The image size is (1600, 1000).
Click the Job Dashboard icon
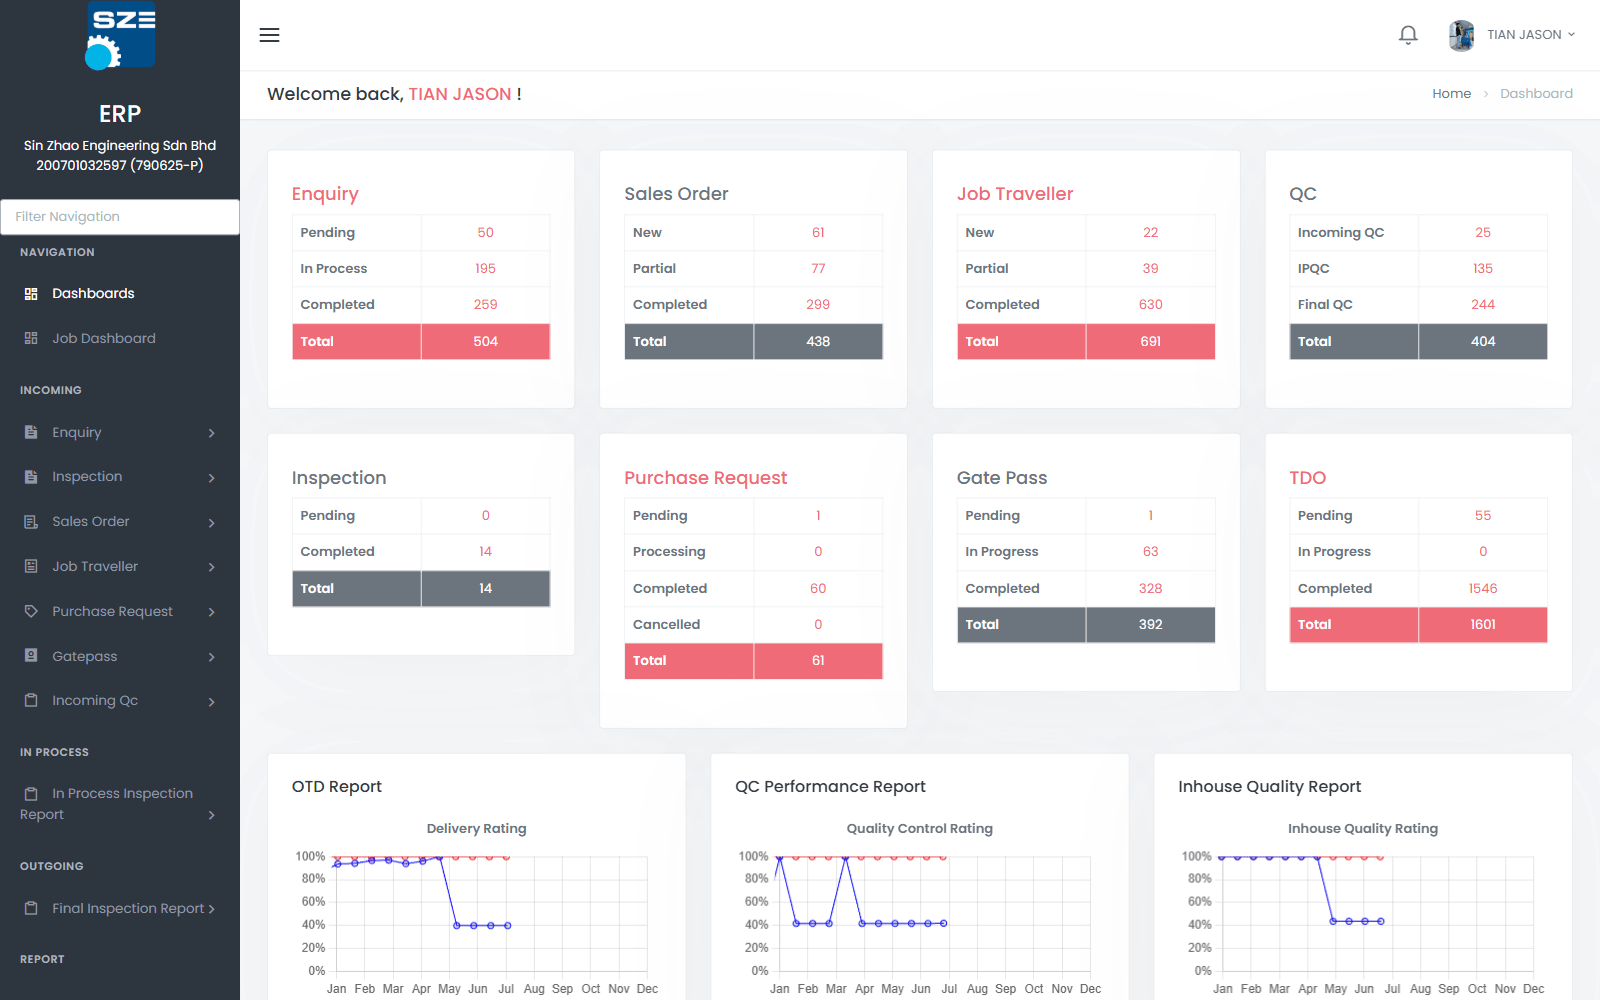[x=31, y=338]
